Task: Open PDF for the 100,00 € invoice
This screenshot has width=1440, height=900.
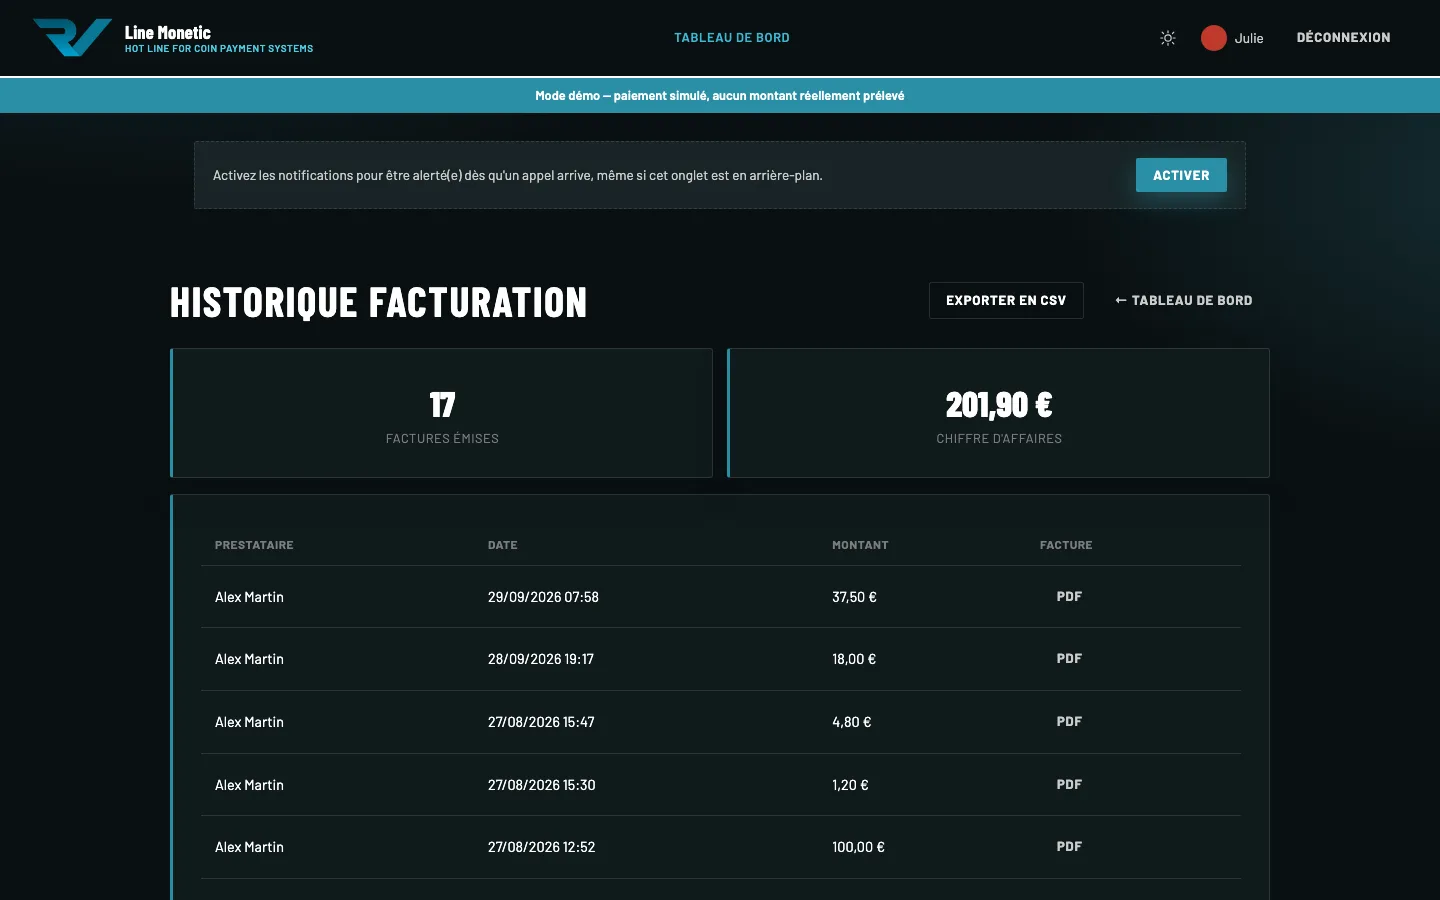Action: pyautogui.click(x=1069, y=846)
